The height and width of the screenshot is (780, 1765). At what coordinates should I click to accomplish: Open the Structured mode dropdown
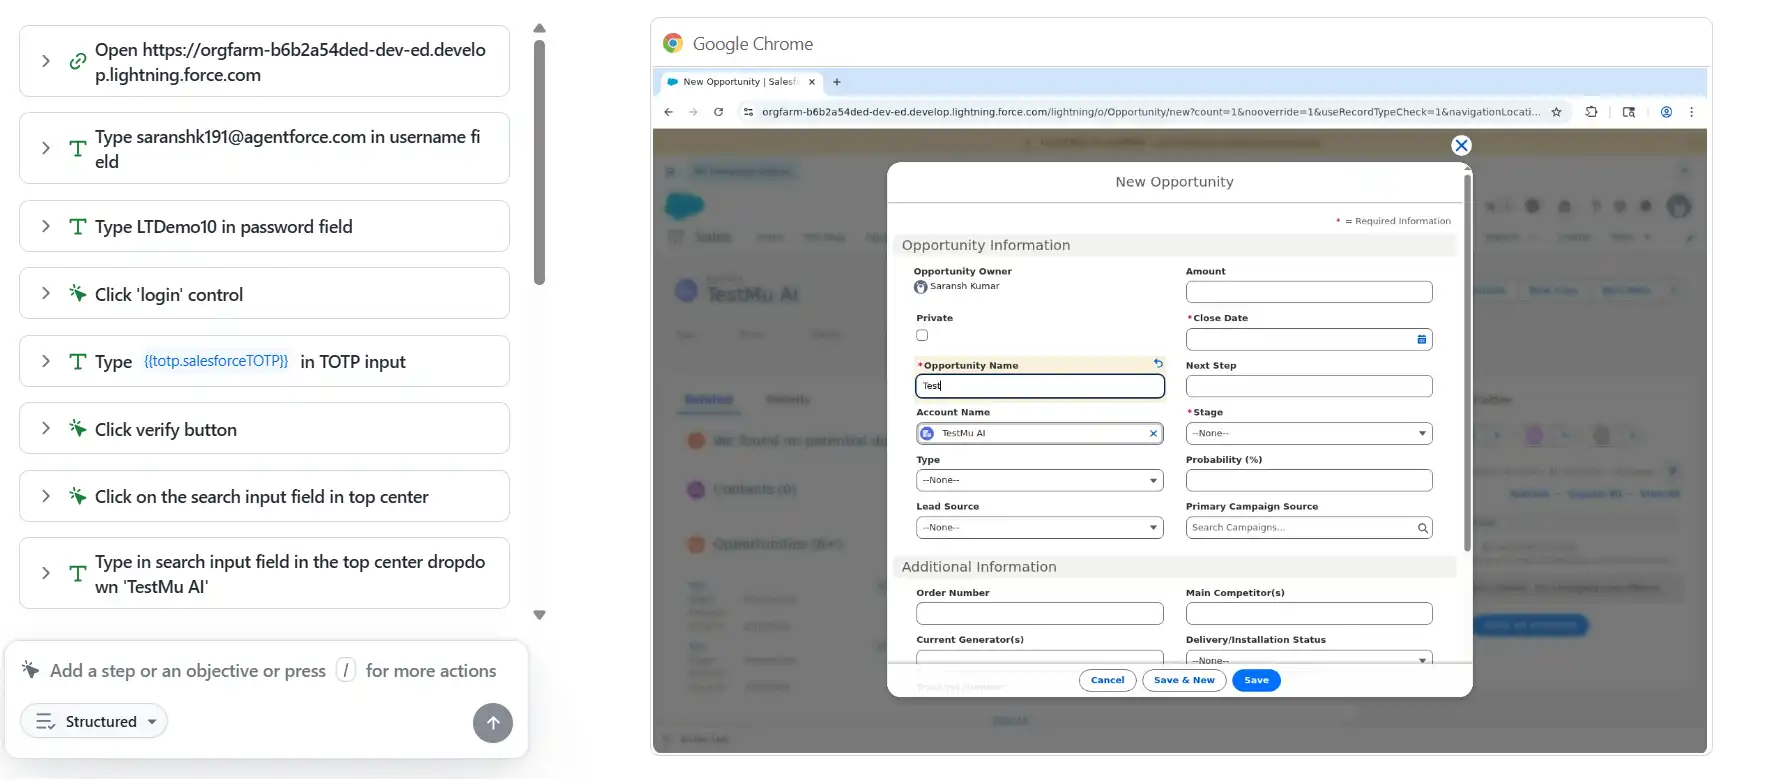pos(95,721)
